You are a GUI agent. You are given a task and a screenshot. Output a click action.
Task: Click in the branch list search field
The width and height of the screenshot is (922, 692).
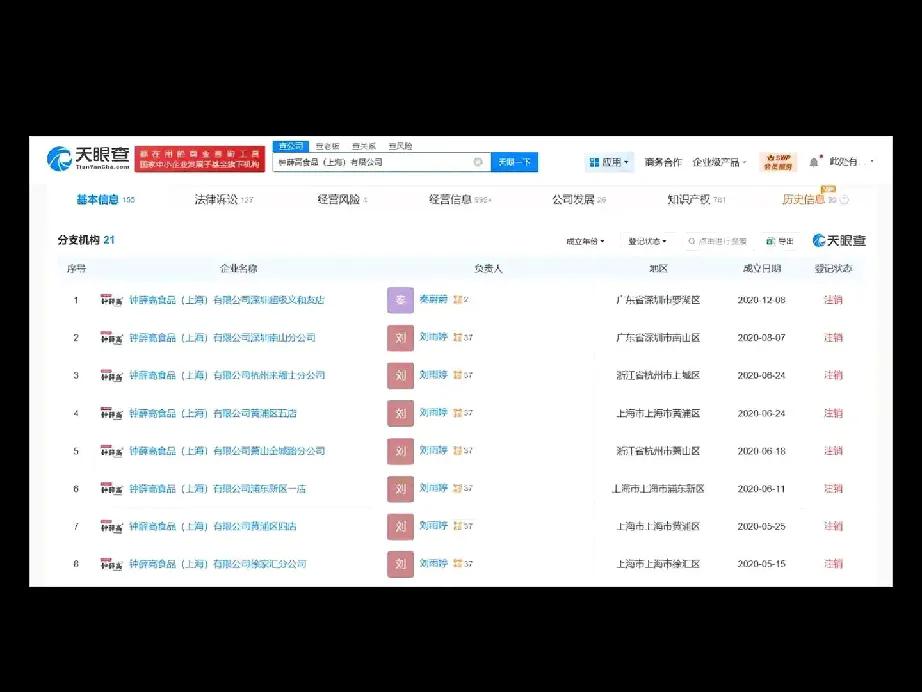click(720, 241)
